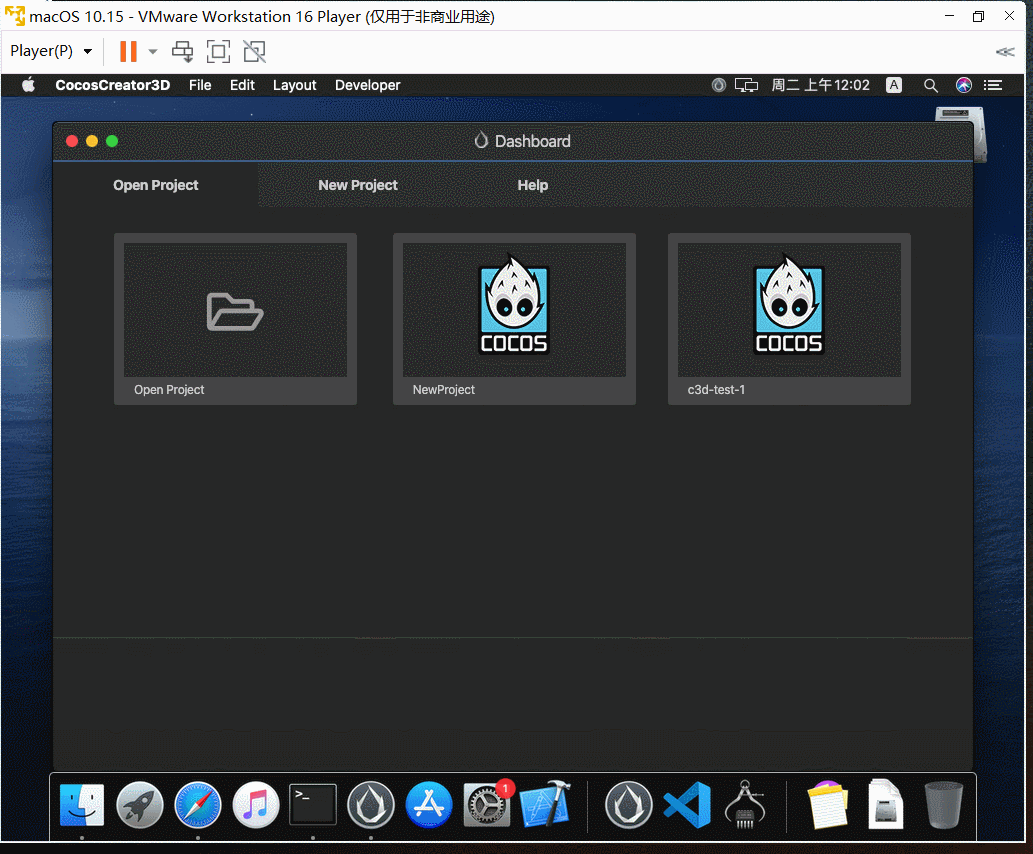Click the running Cocos Creator Dock icon
The height and width of the screenshot is (854, 1033).
(x=371, y=805)
